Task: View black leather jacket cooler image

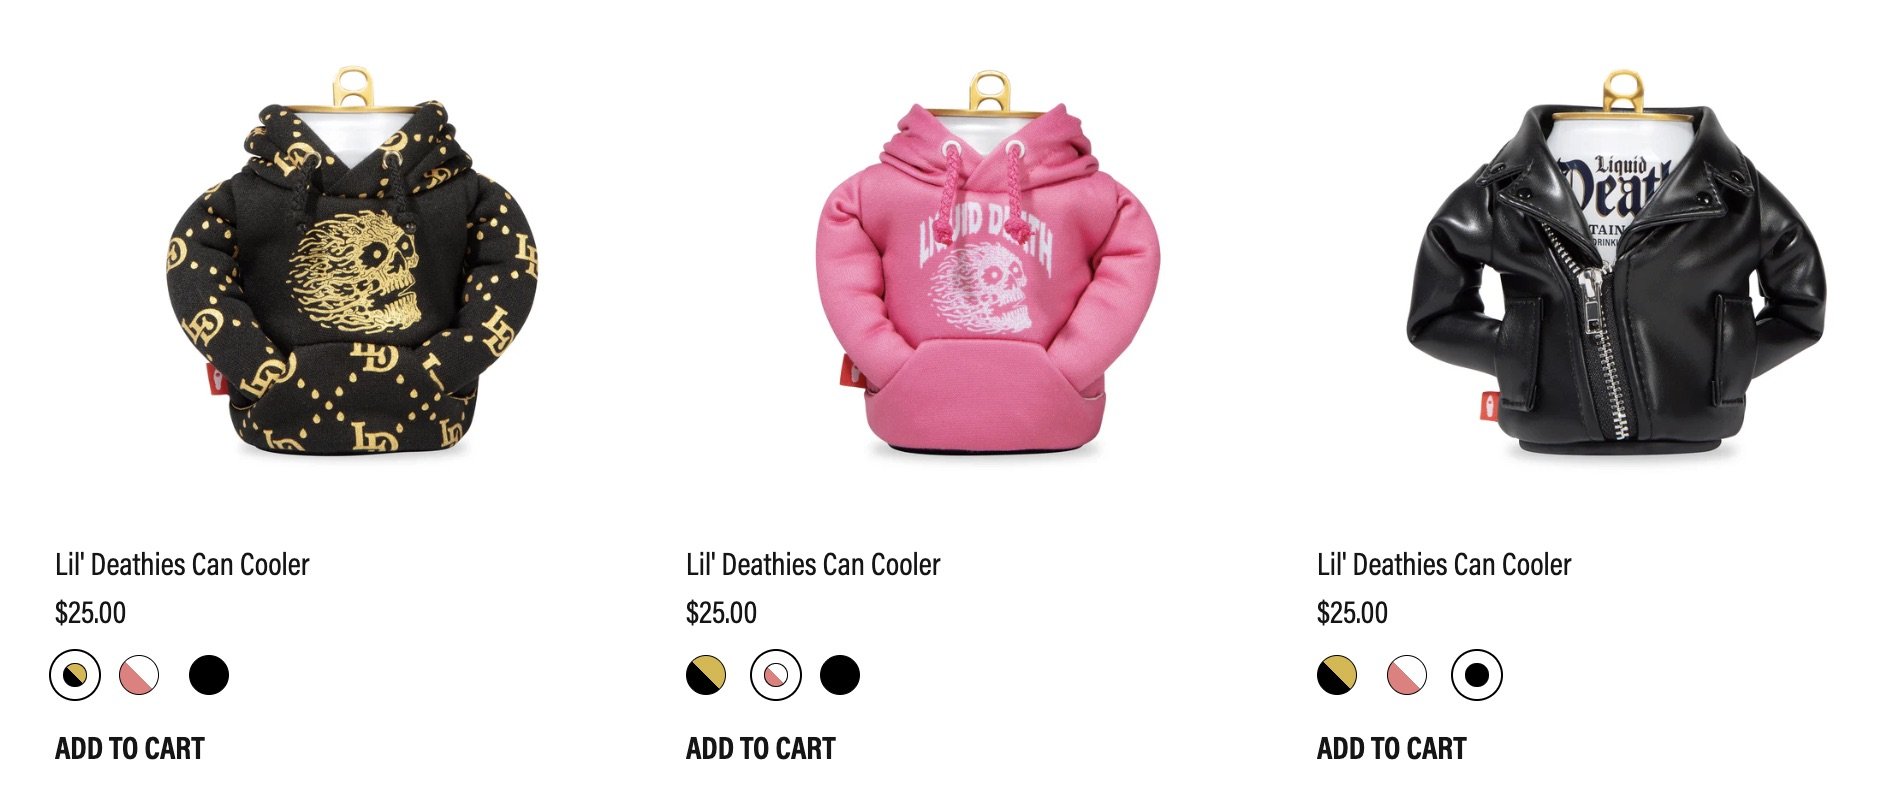Action: tap(1616, 264)
